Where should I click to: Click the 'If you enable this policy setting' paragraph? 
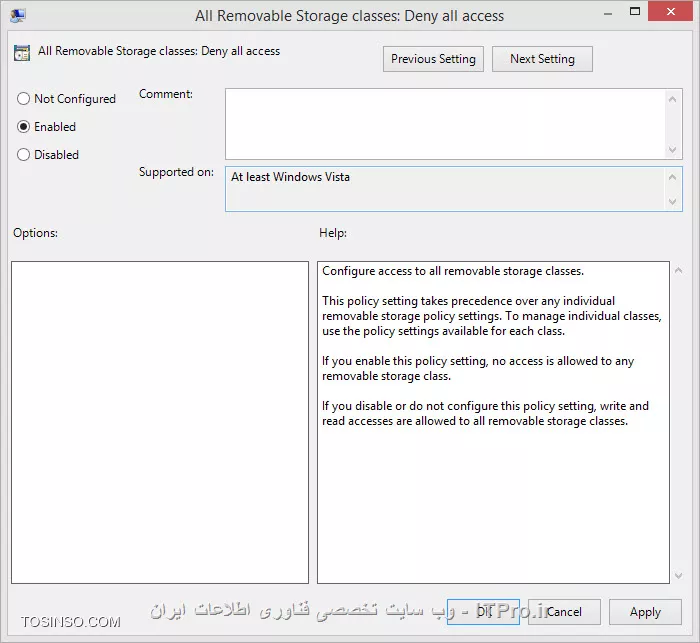[478, 368]
